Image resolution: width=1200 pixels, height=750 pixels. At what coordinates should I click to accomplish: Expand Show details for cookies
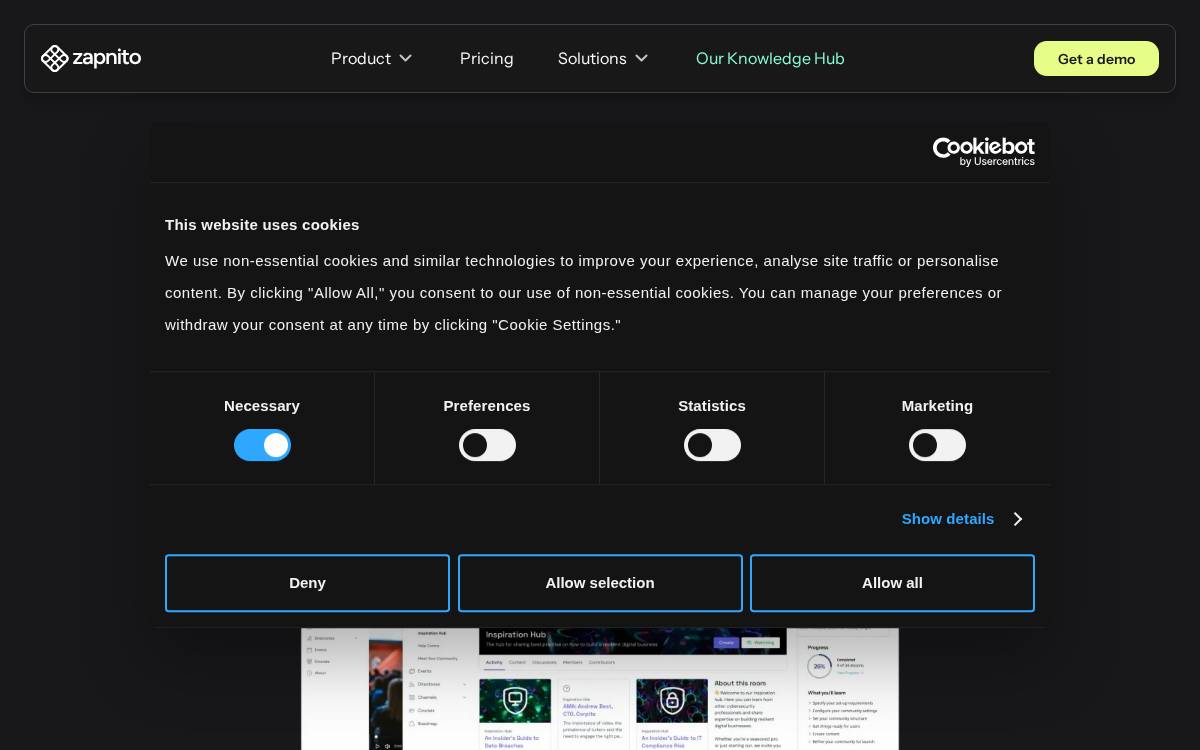pos(962,519)
